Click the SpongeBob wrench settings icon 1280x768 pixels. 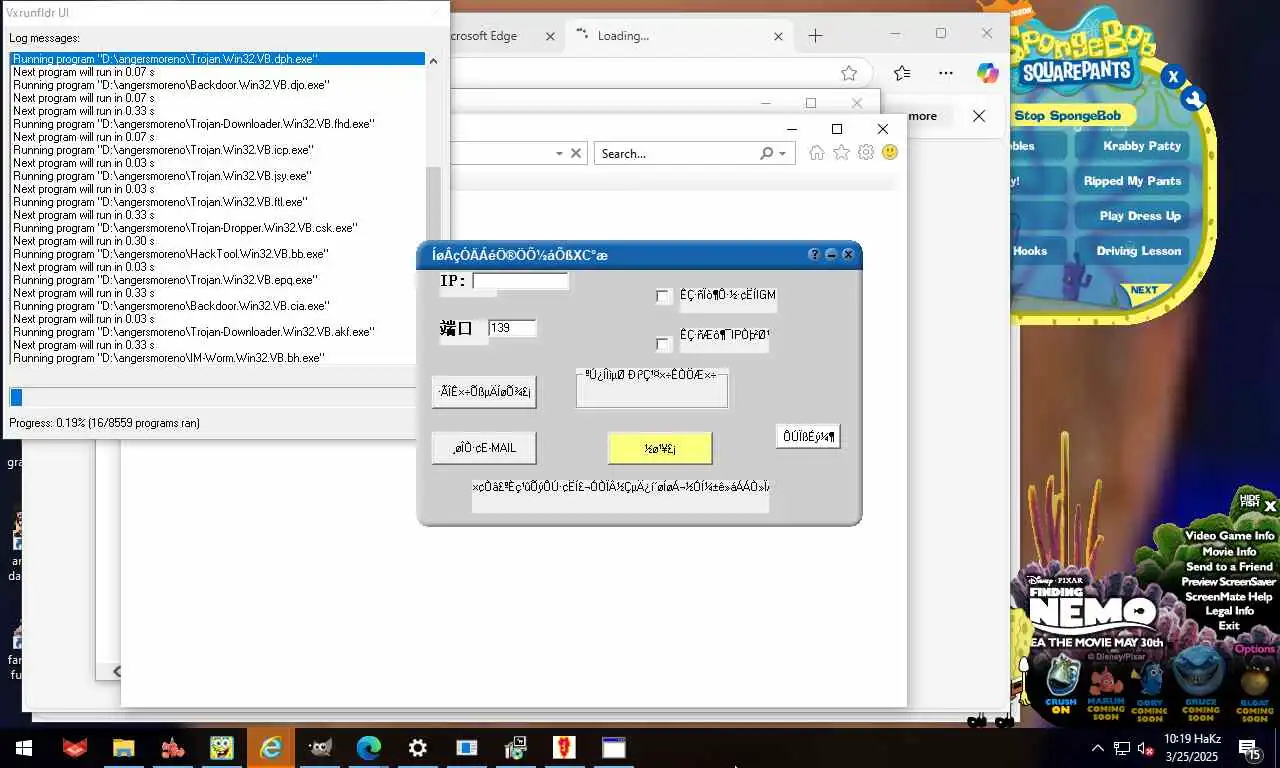tap(1193, 99)
